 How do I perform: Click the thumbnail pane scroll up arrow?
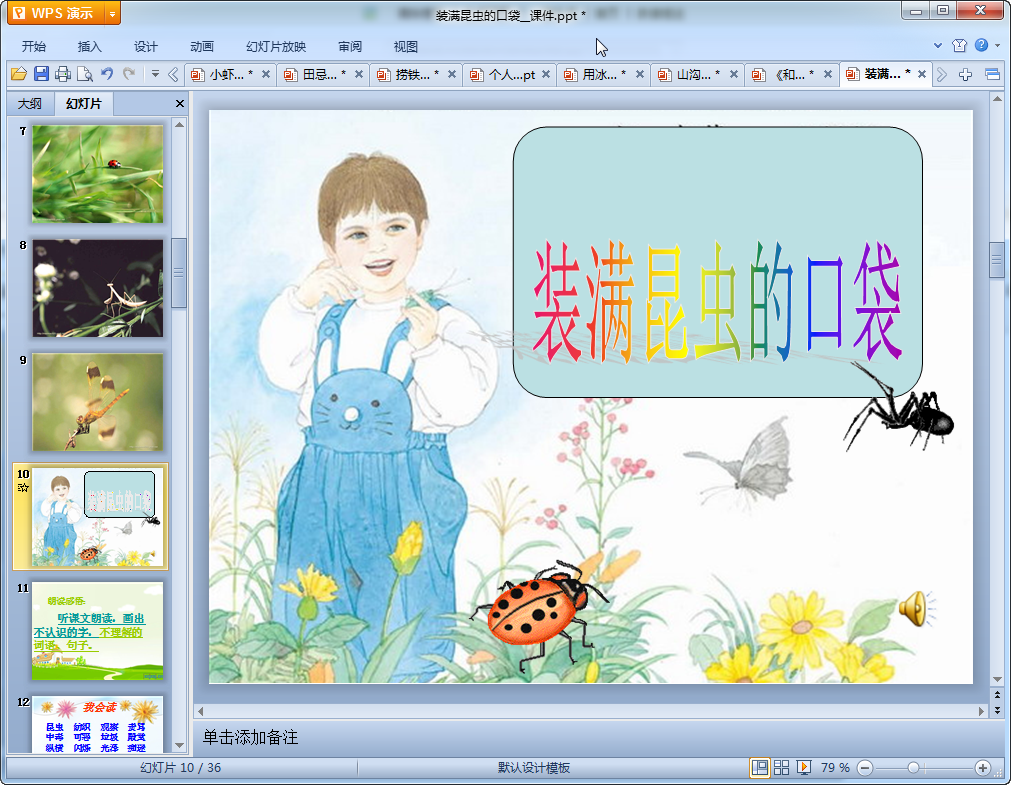click(180, 124)
